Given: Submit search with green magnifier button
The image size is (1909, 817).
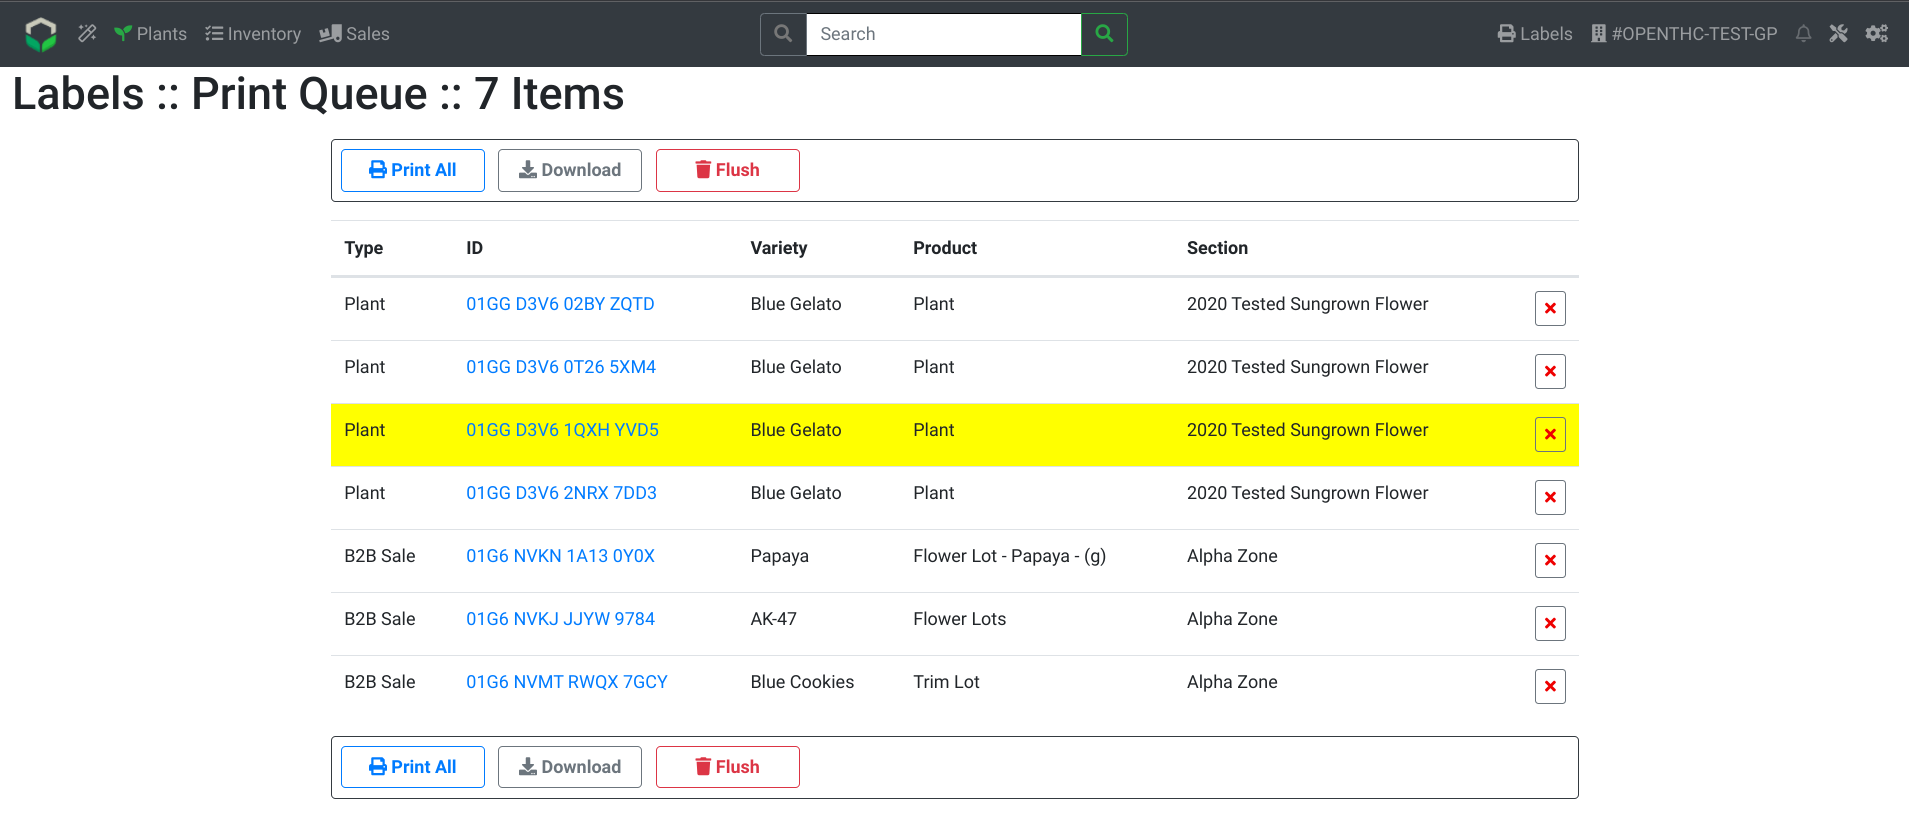Looking at the screenshot, I should tap(1104, 34).
